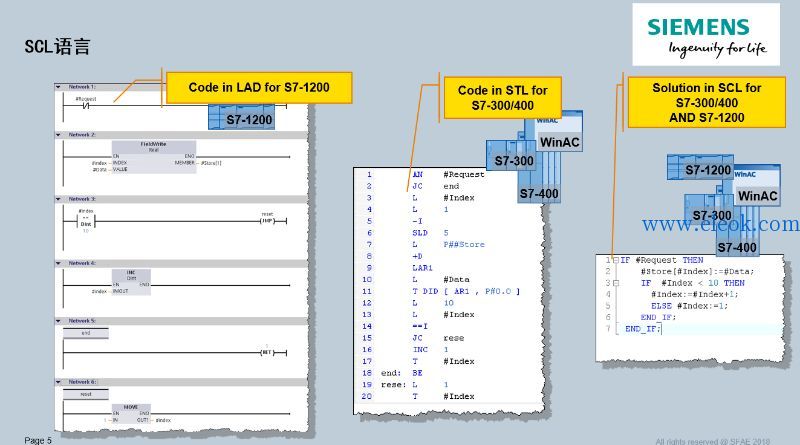Click the S7-300 badge above the STL code

(511, 156)
